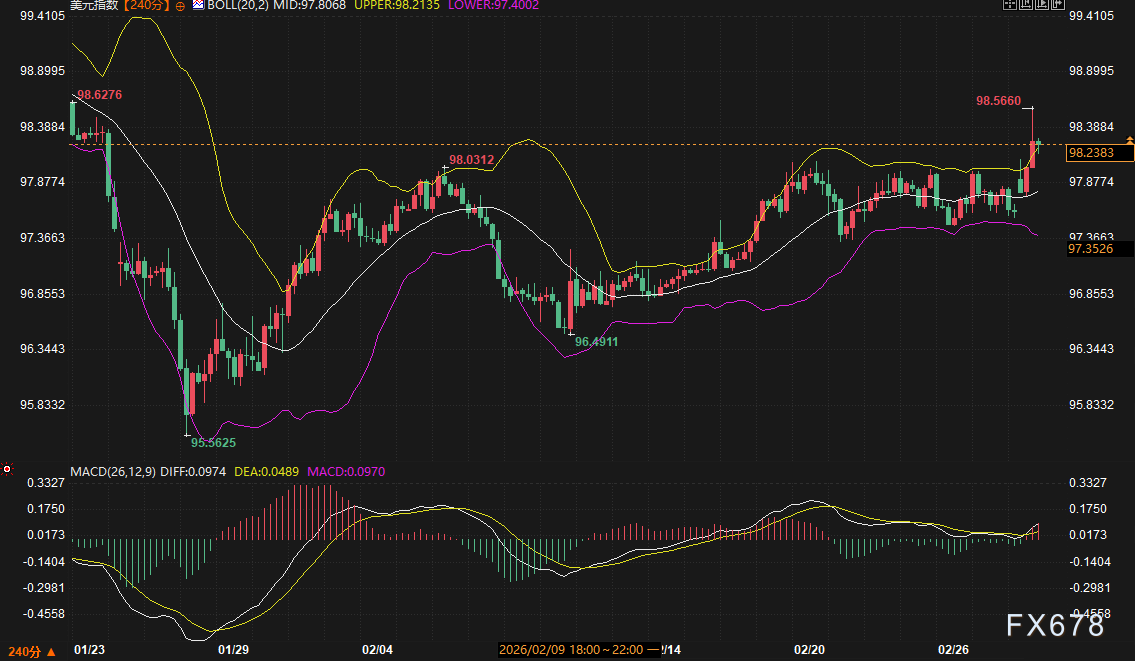
Task: Click the export arrow icon at top right
Action: [1057, 5]
